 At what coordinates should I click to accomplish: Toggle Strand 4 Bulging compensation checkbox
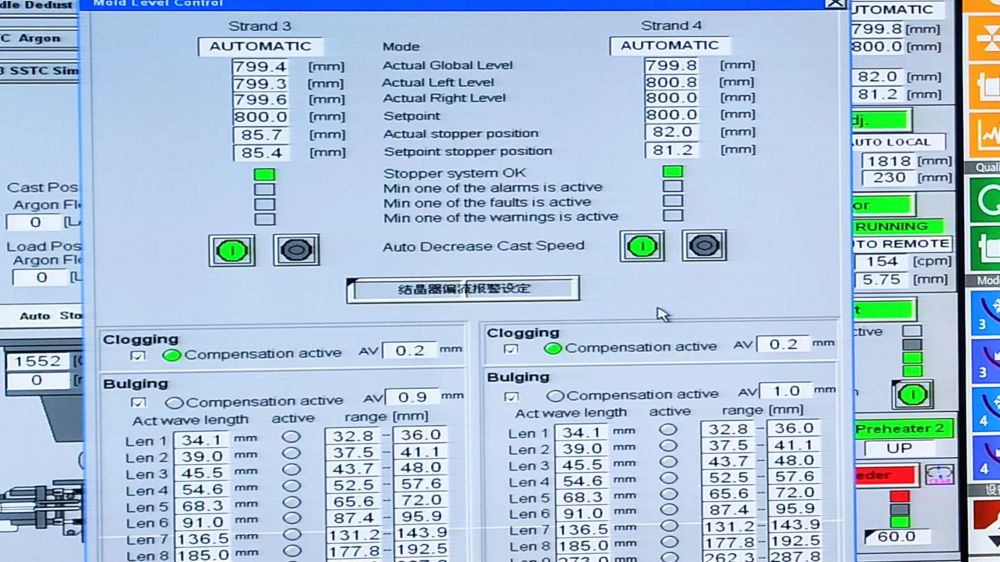[511, 396]
